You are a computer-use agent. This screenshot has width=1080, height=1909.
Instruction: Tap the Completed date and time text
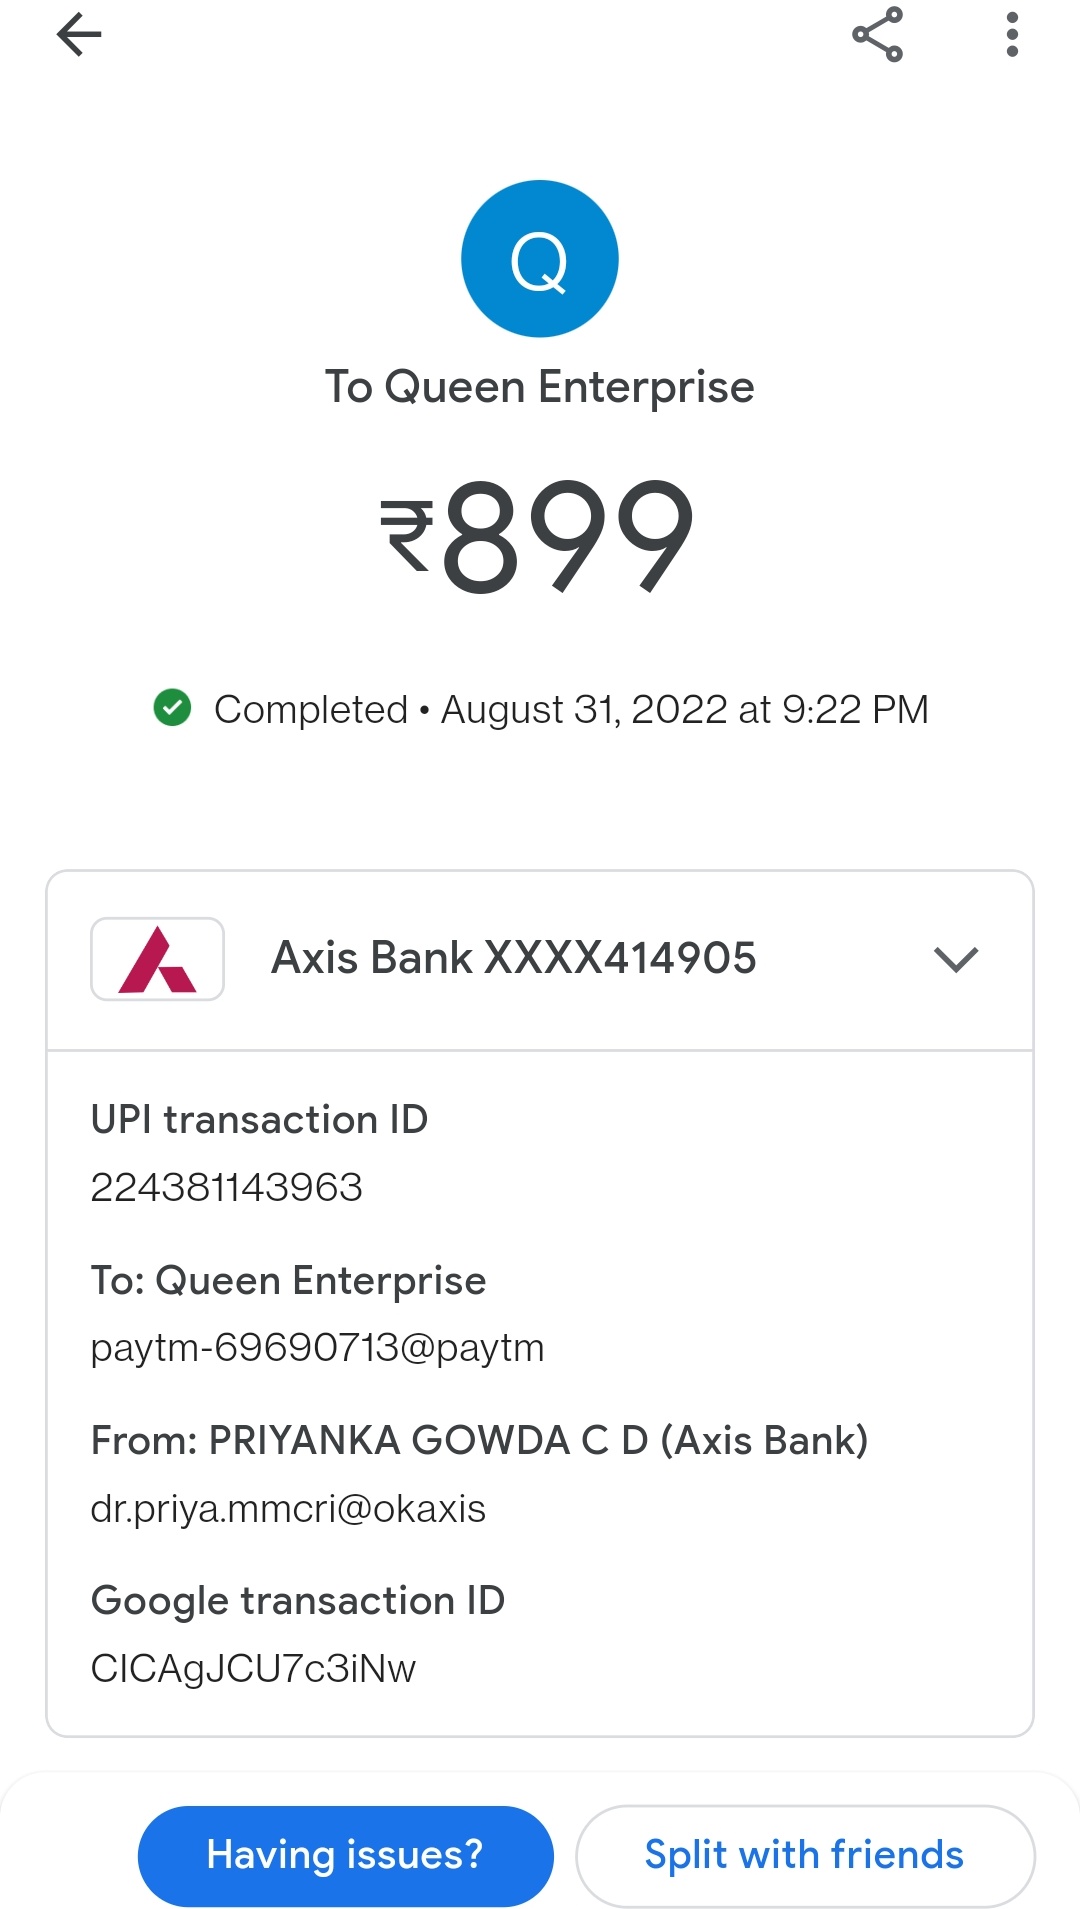tap(570, 709)
